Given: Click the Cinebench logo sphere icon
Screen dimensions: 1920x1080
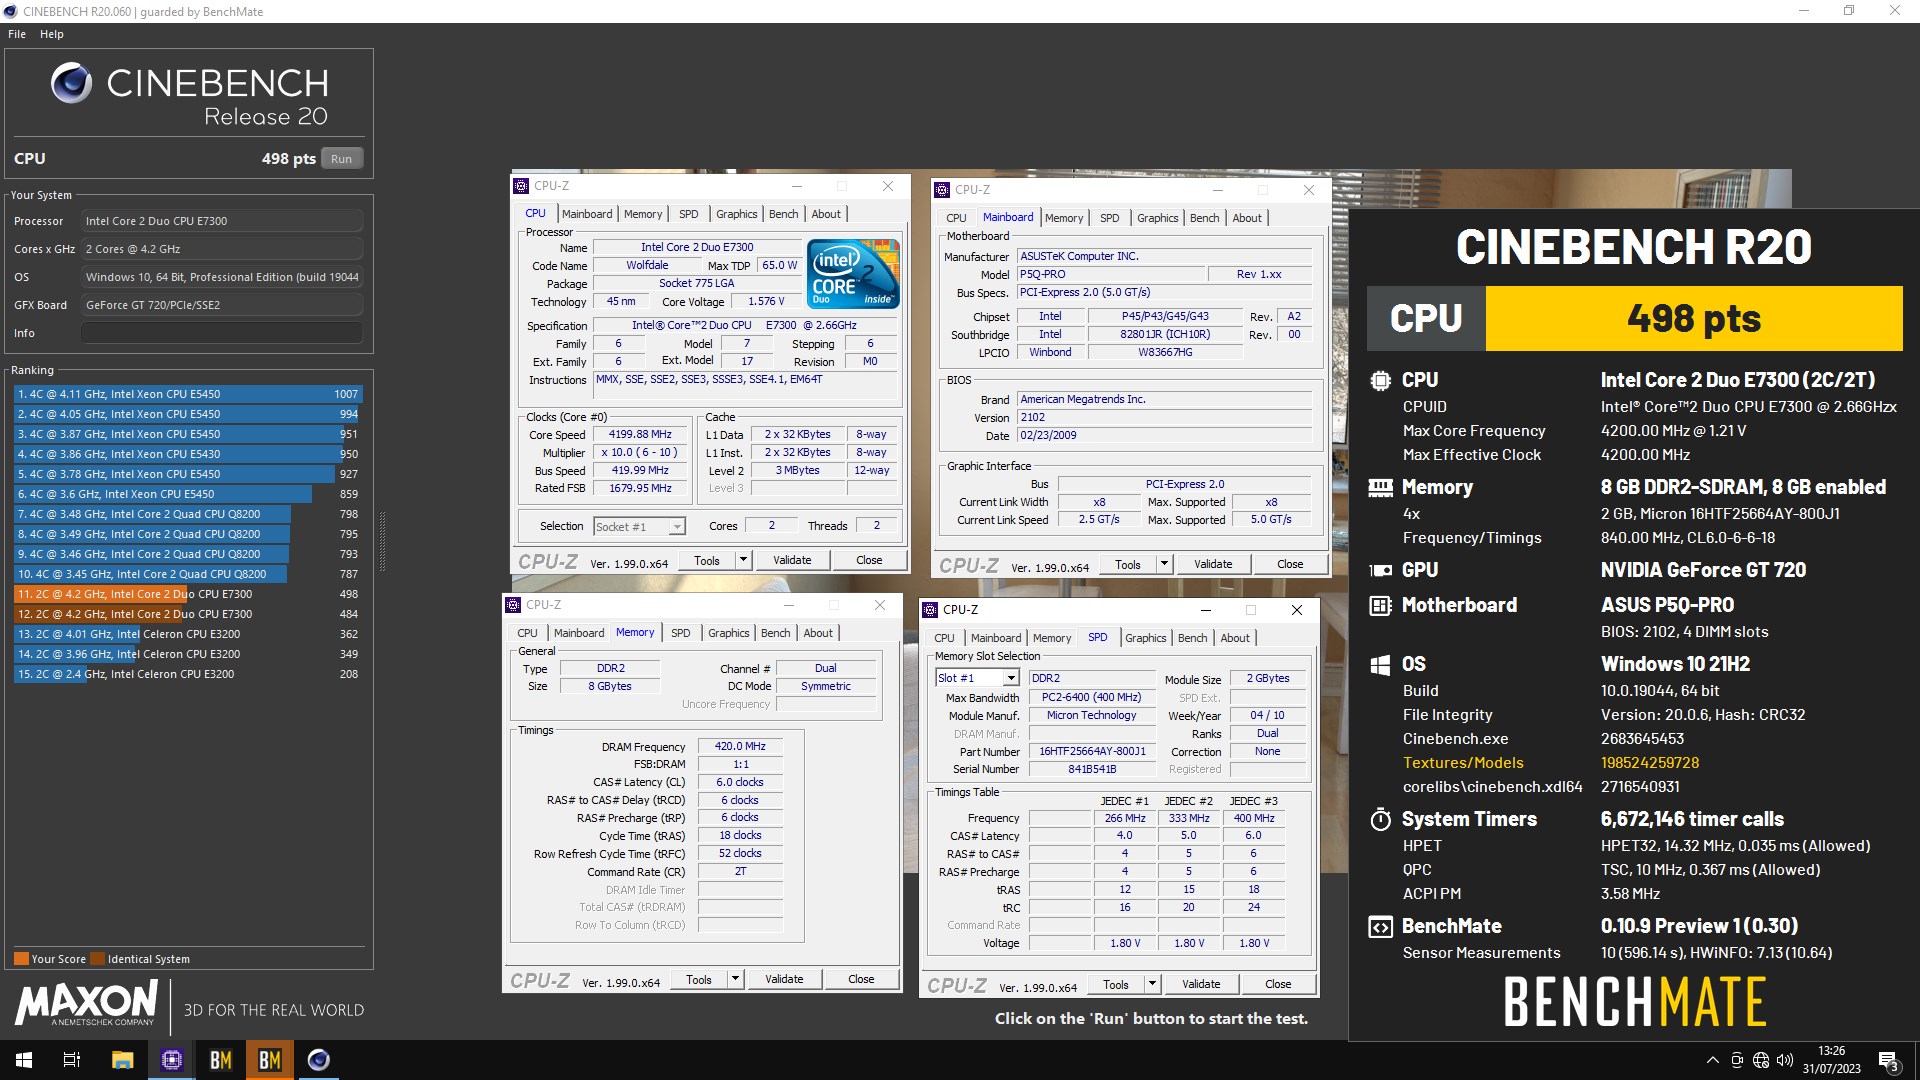Looking at the screenshot, I should 72,83.
